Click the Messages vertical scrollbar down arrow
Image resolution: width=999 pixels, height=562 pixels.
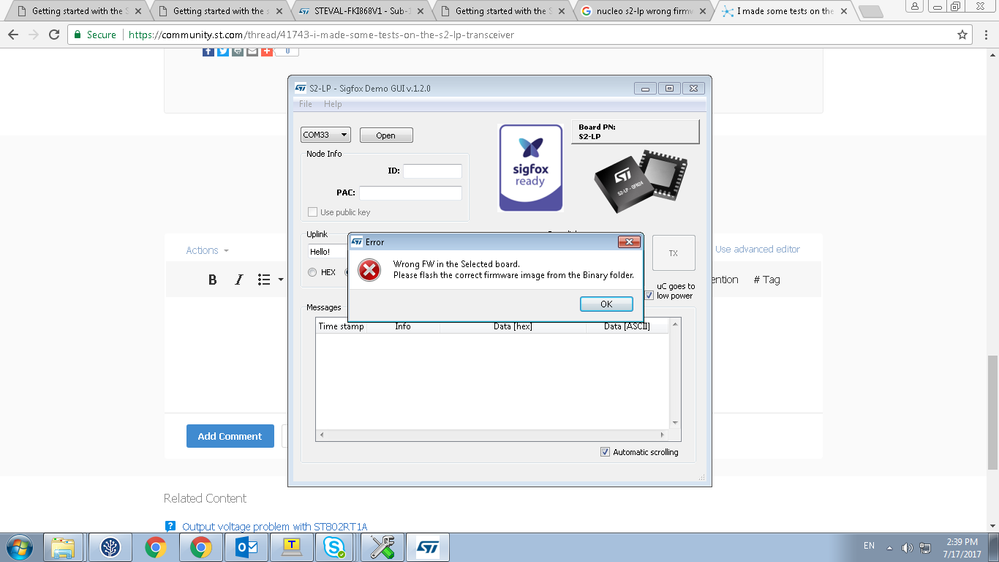(675, 422)
